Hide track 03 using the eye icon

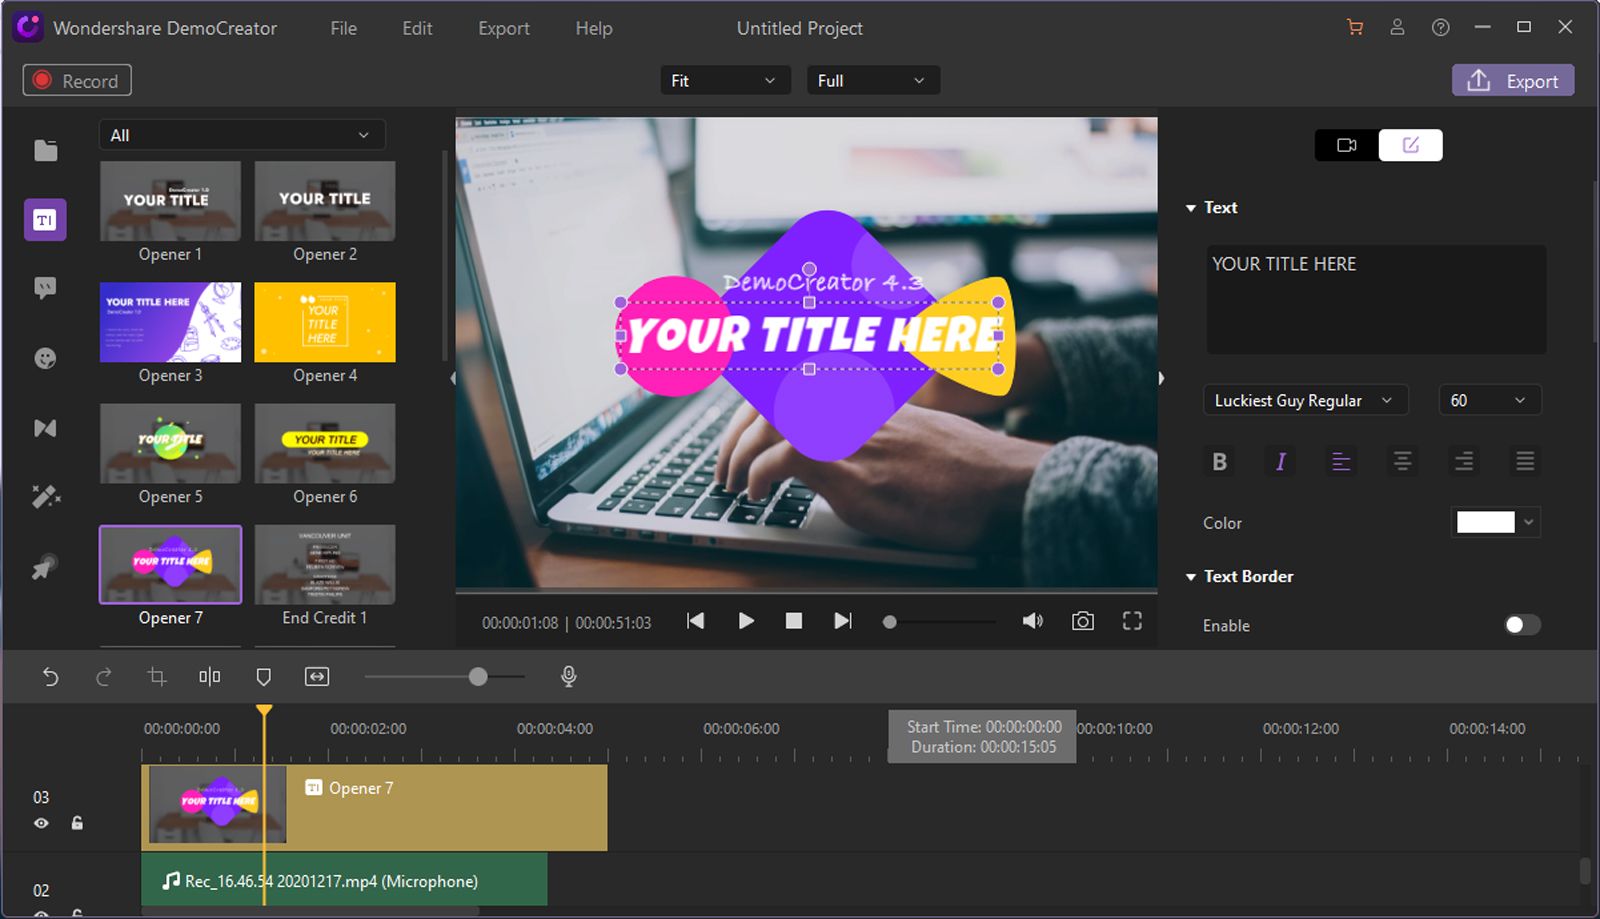[x=41, y=822]
